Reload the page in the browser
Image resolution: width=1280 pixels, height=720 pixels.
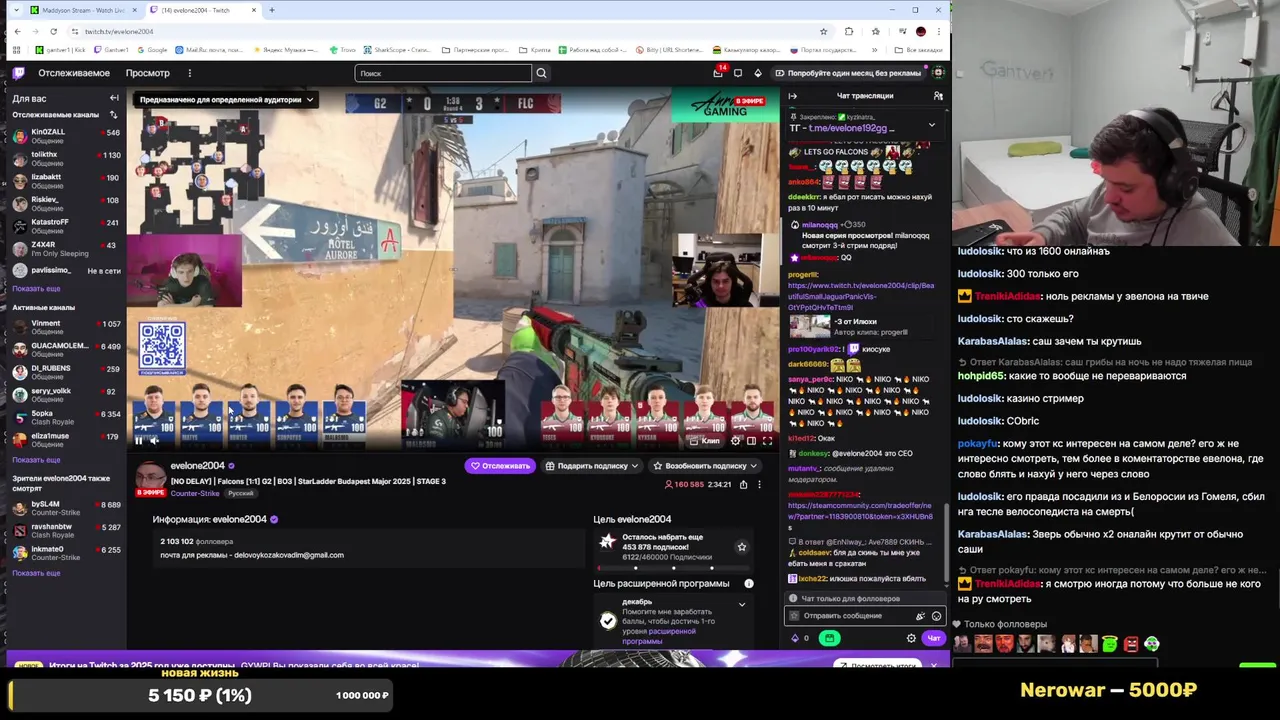pyautogui.click(x=52, y=31)
